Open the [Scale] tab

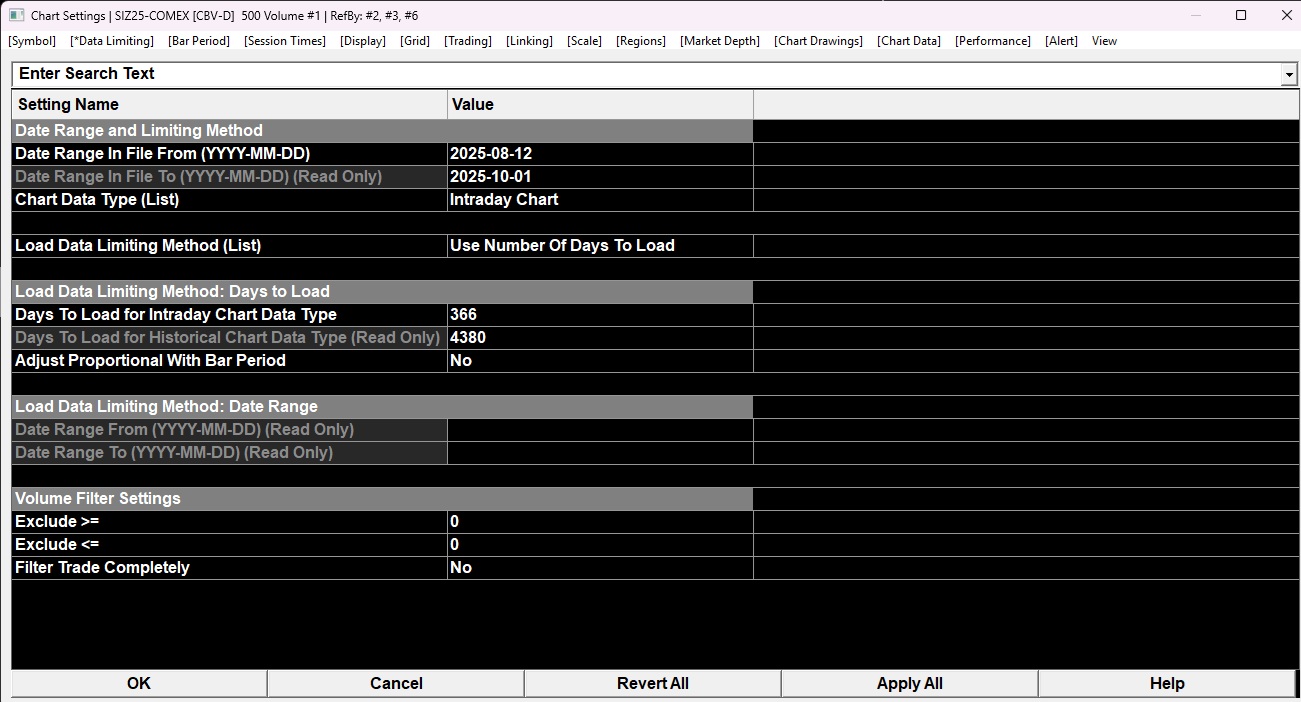584,41
